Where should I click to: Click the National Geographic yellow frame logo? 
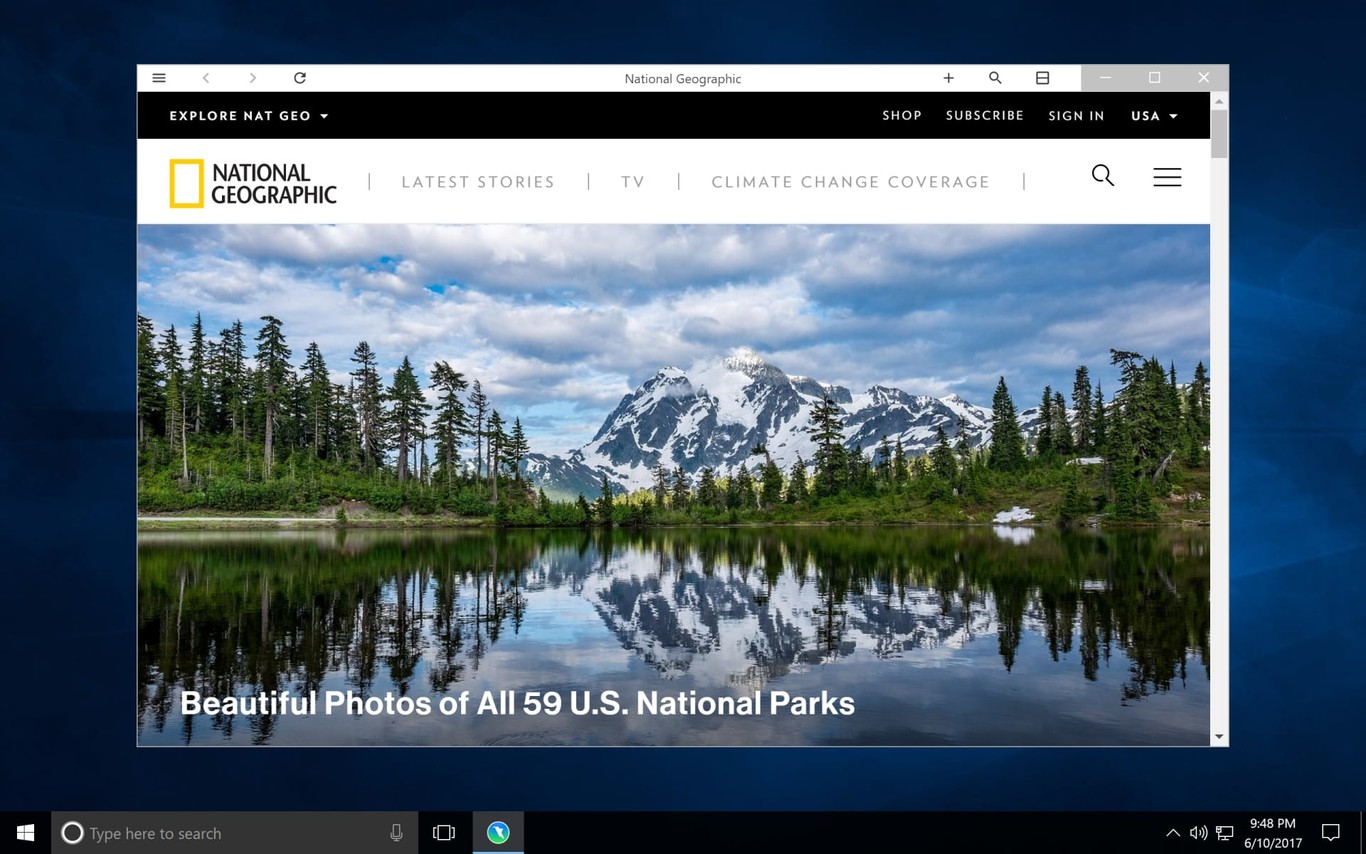tap(186, 182)
